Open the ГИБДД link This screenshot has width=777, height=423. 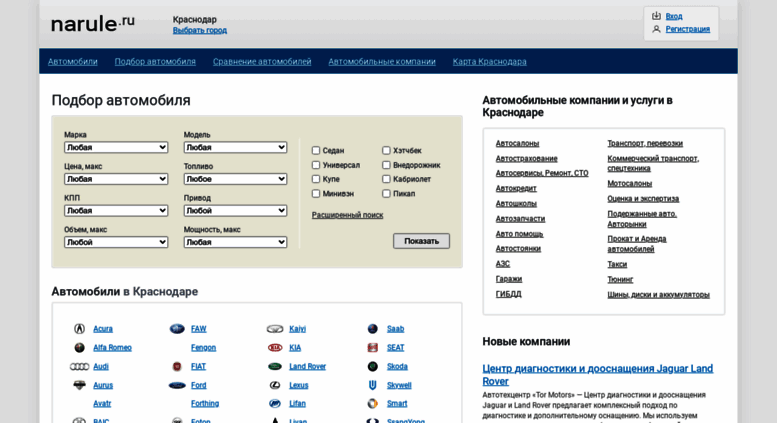point(508,294)
